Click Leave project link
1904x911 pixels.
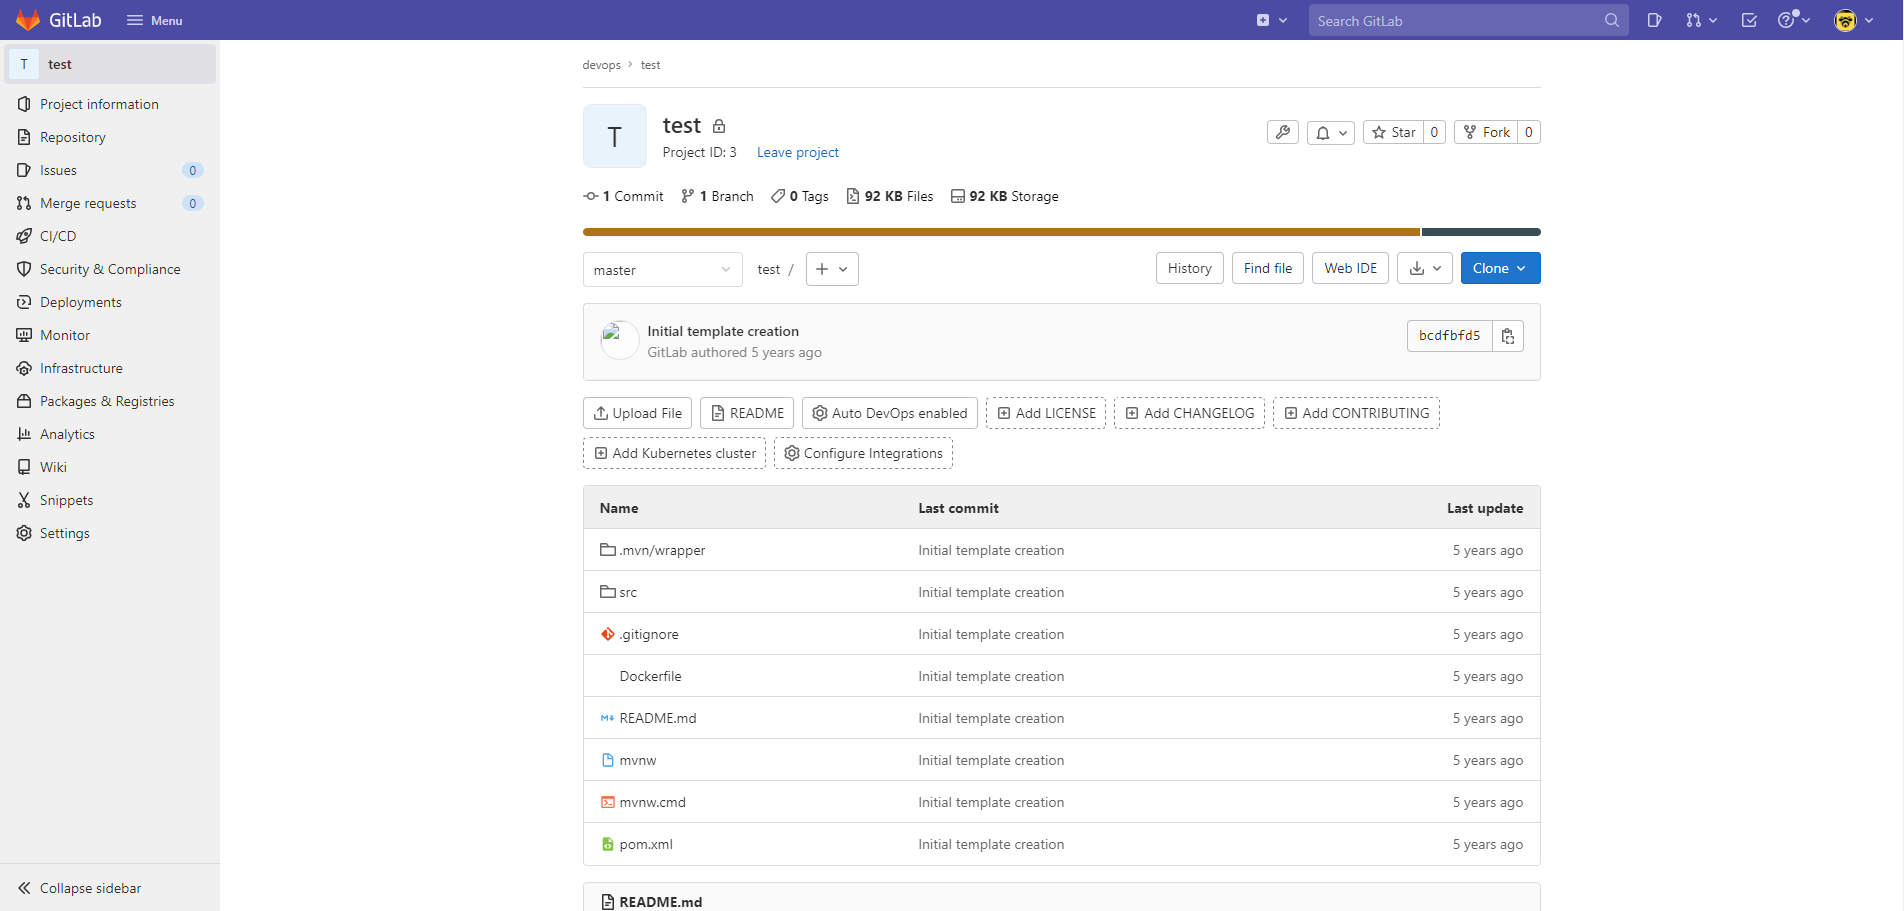797,152
